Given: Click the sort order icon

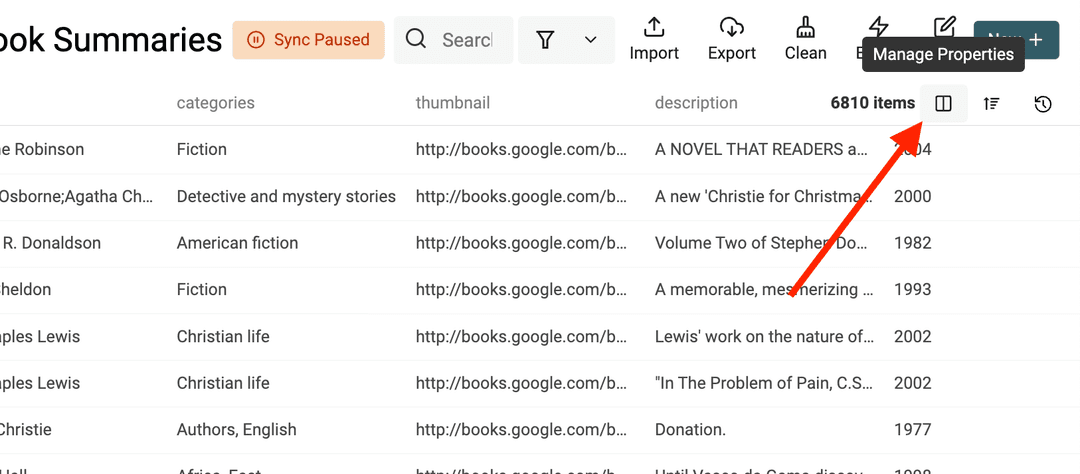Looking at the screenshot, I should 991,103.
